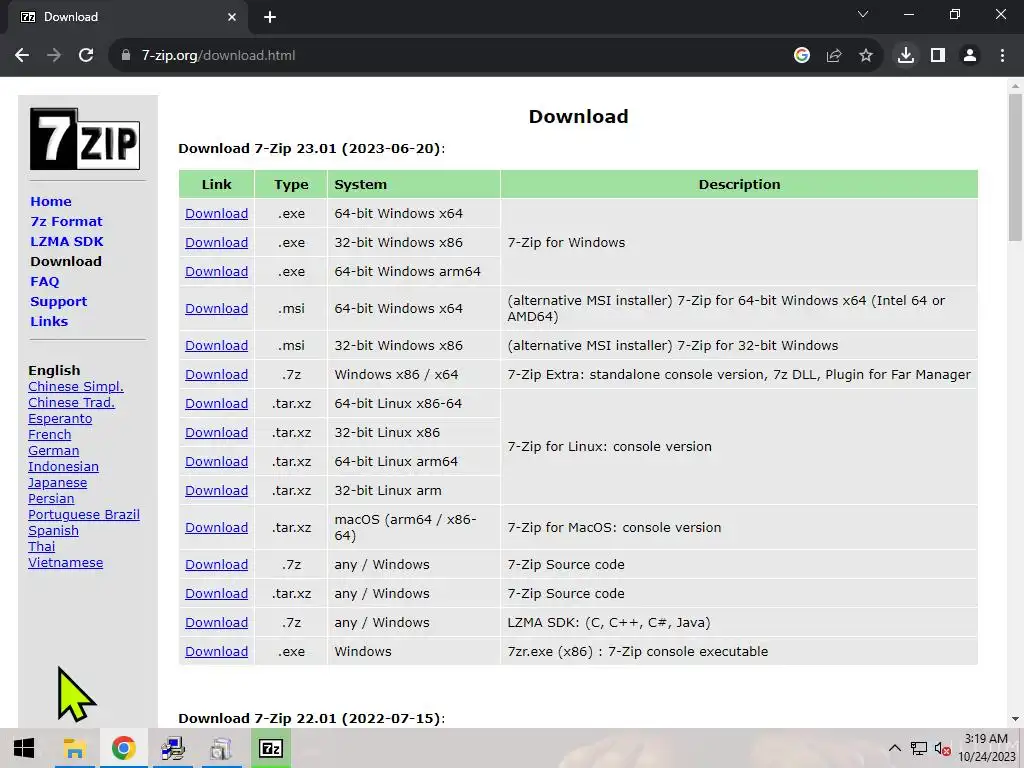Download 32-bit Linux x86 tar.xz
Viewport: 1024px width, 768px height.
[216, 432]
